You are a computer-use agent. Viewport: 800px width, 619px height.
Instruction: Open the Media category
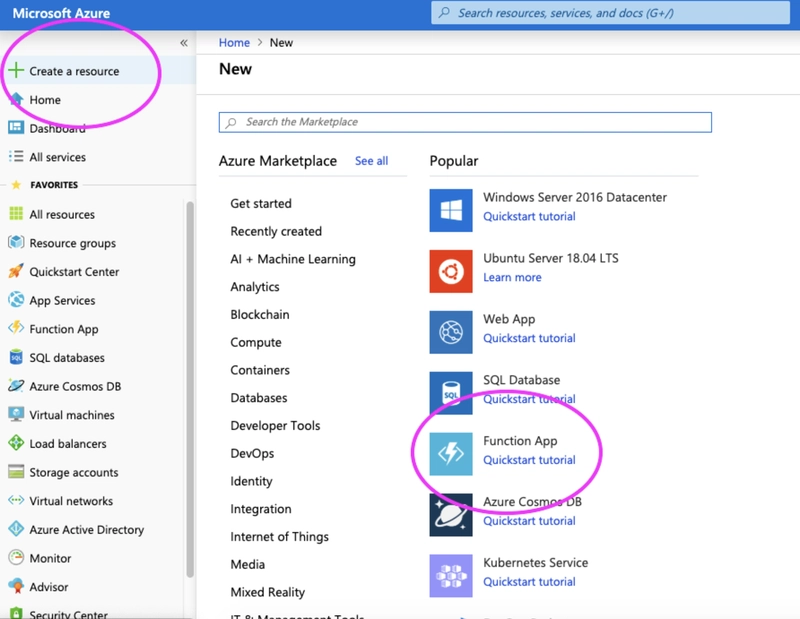pyautogui.click(x=247, y=564)
